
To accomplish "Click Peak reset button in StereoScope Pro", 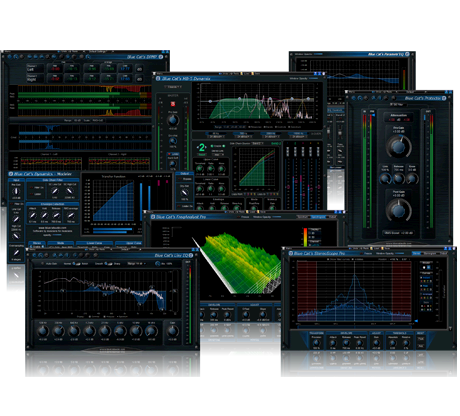I will [421, 338].
